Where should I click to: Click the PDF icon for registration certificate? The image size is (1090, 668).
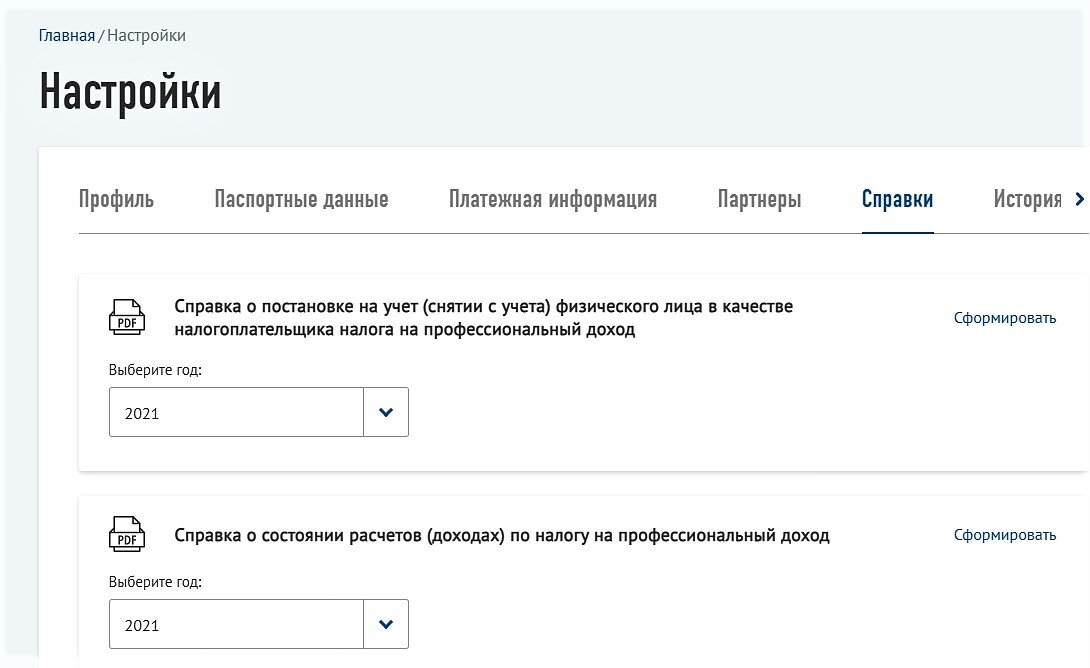(126, 317)
